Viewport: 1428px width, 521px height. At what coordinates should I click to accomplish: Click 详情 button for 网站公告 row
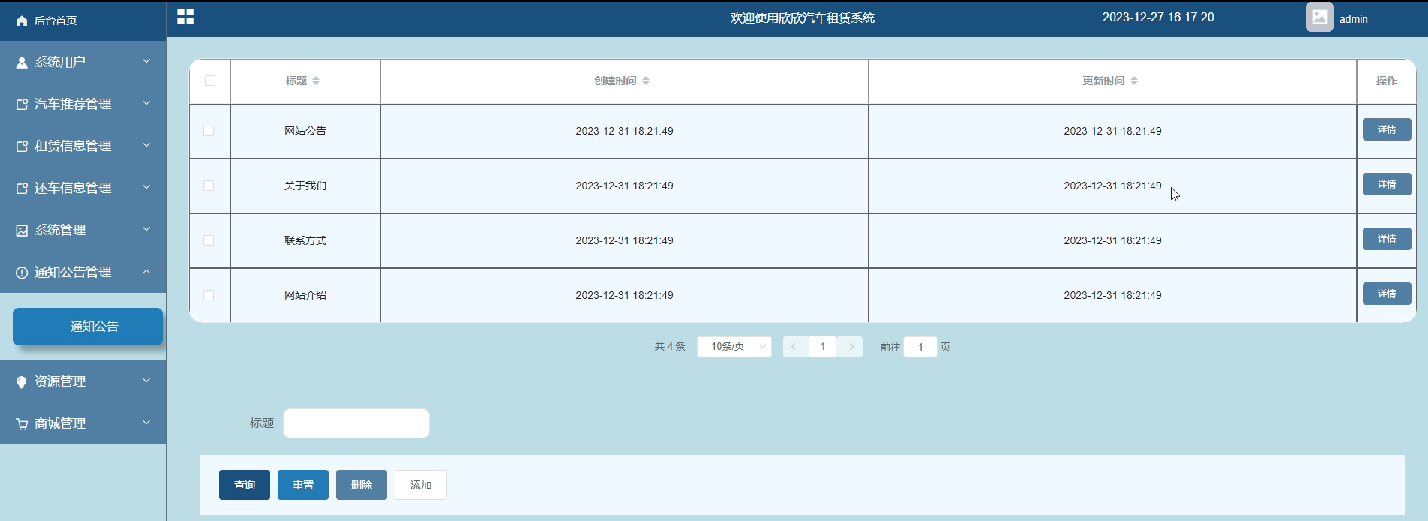tap(1387, 129)
